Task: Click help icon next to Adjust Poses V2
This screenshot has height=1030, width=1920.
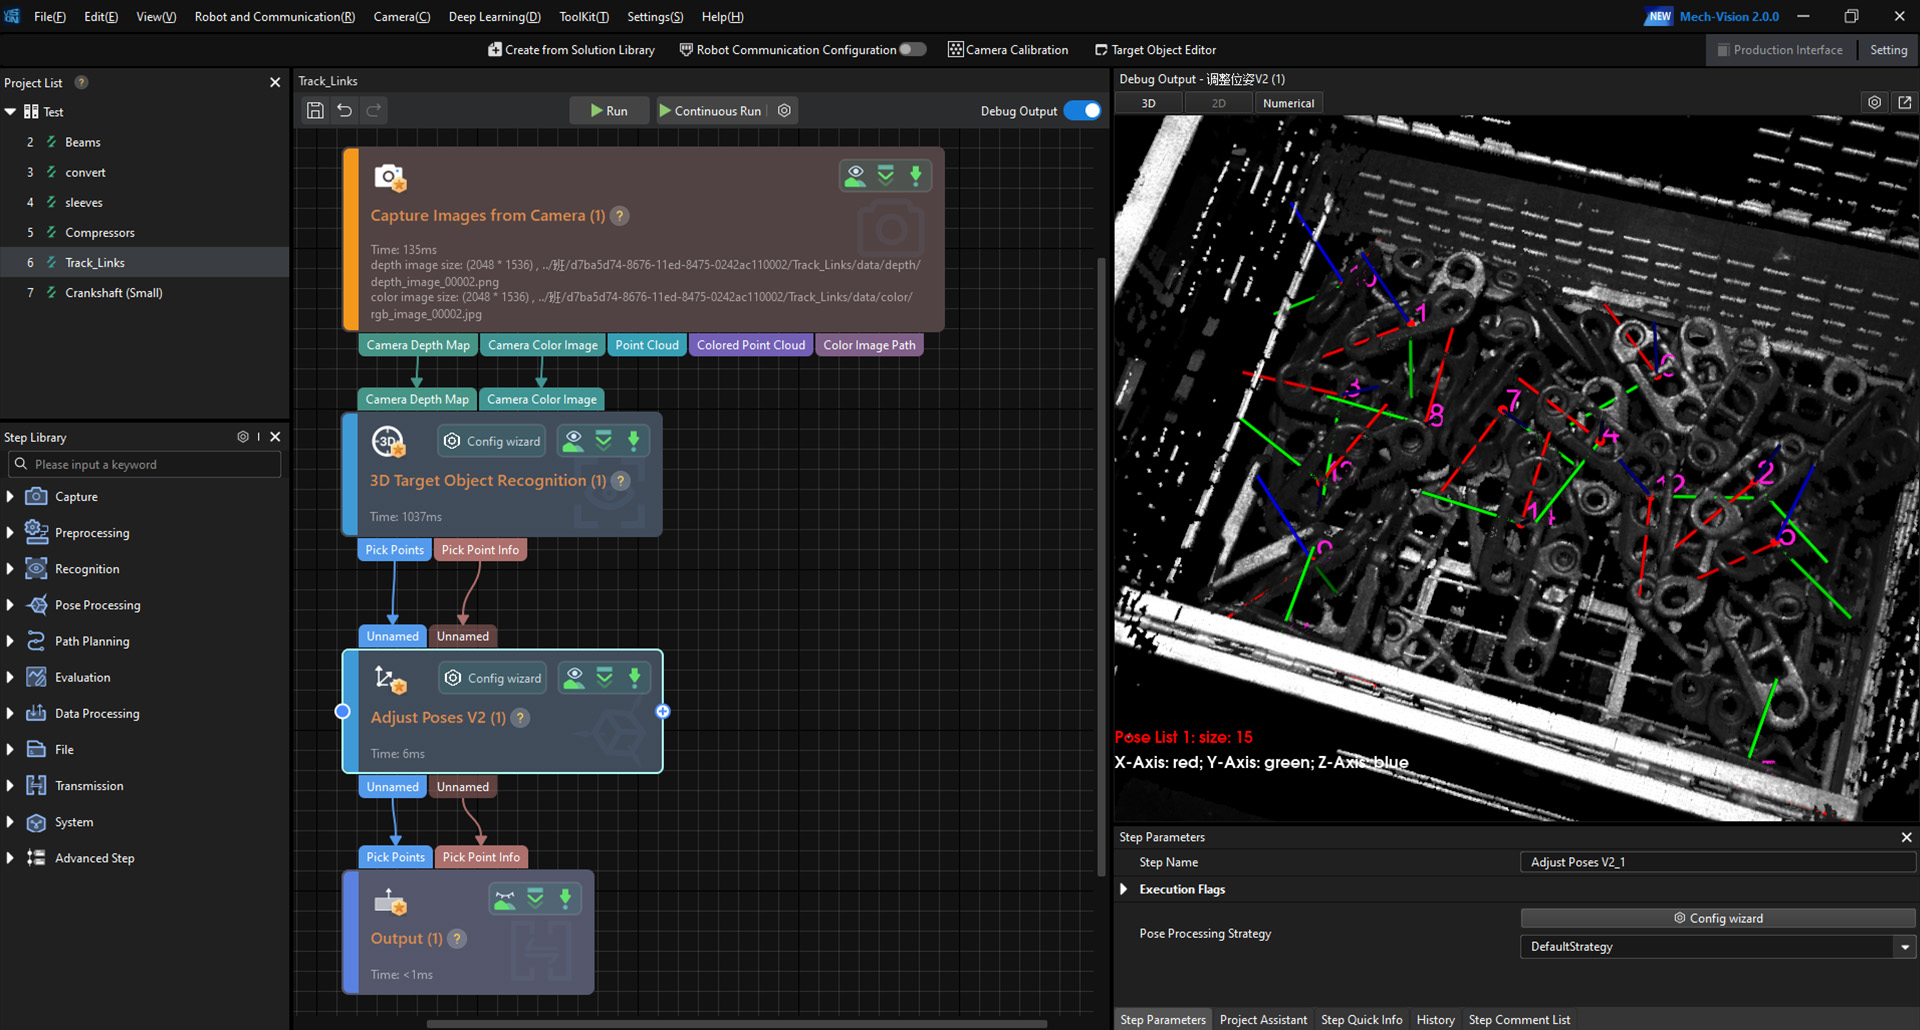Action: tap(520, 718)
